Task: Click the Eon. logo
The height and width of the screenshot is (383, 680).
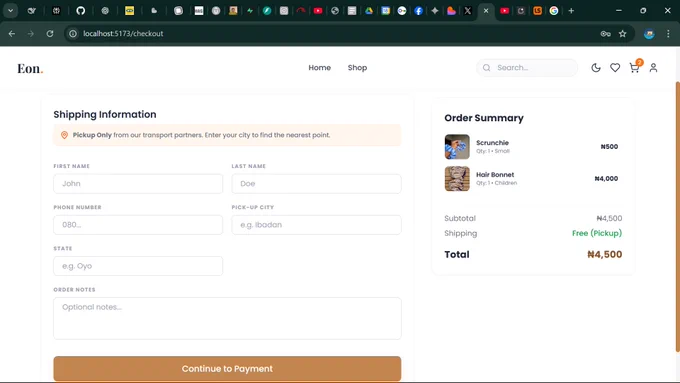Action: pyautogui.click(x=30, y=68)
